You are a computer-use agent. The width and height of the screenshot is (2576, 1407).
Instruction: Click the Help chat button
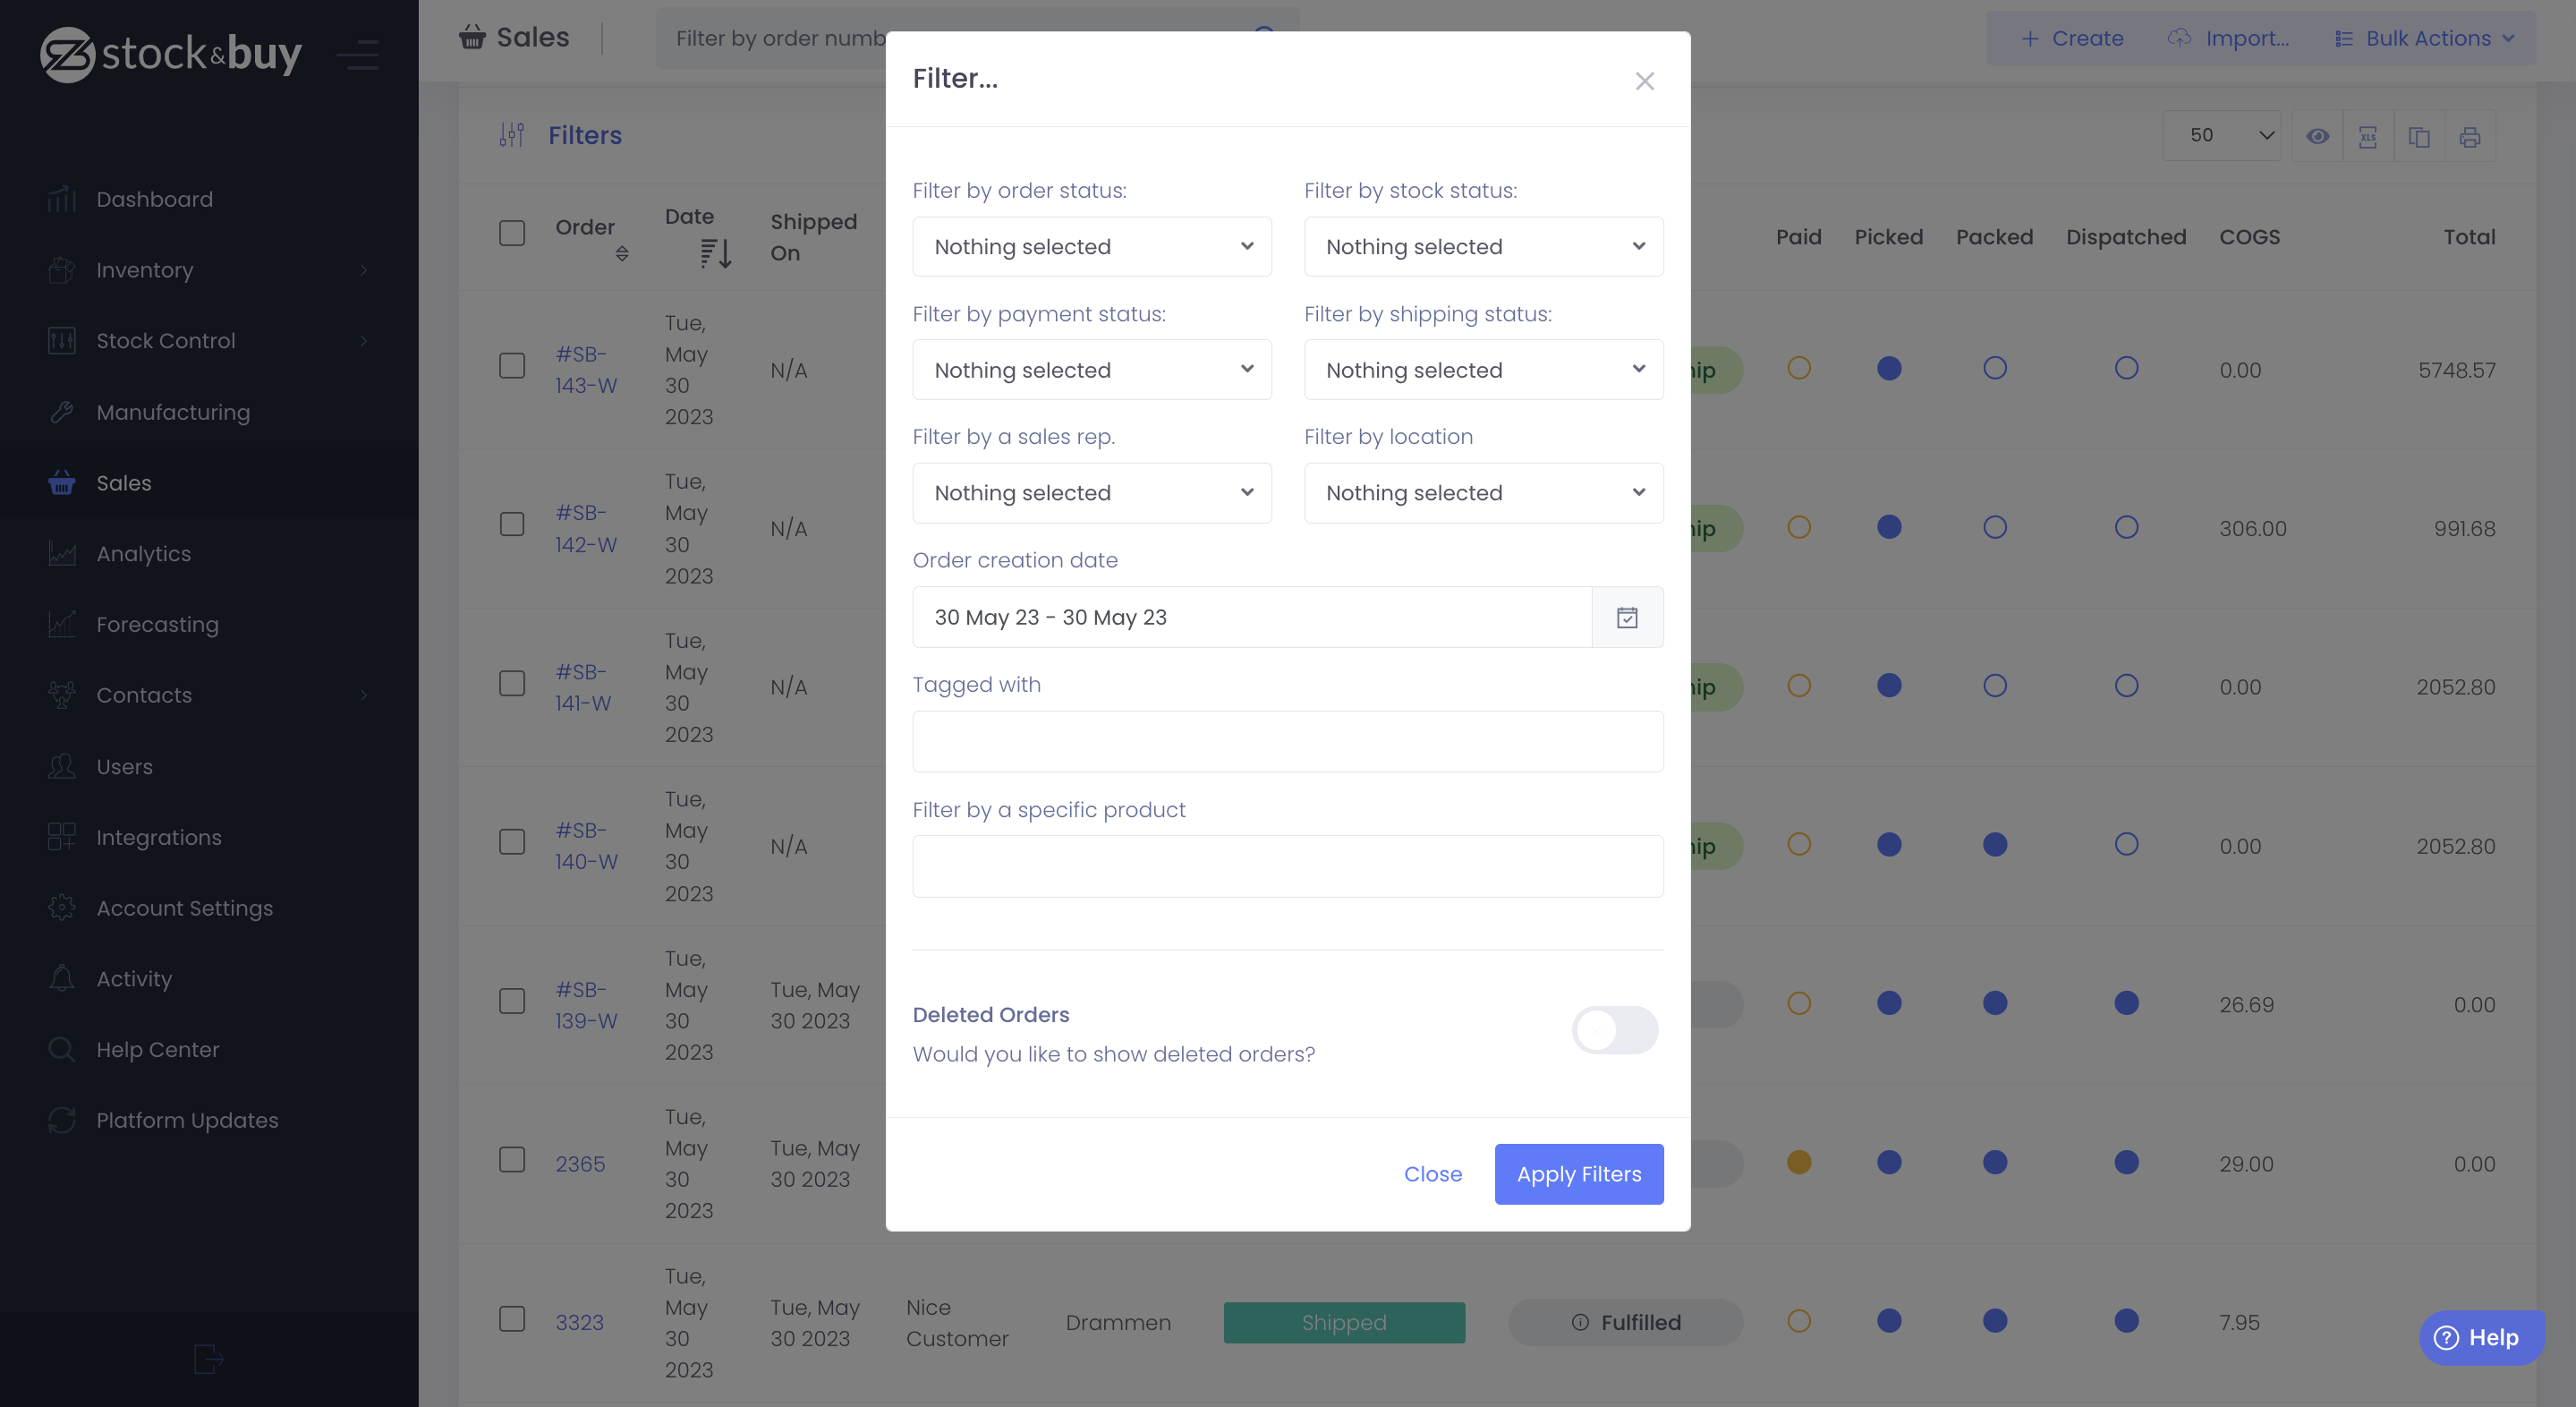[2481, 1337]
